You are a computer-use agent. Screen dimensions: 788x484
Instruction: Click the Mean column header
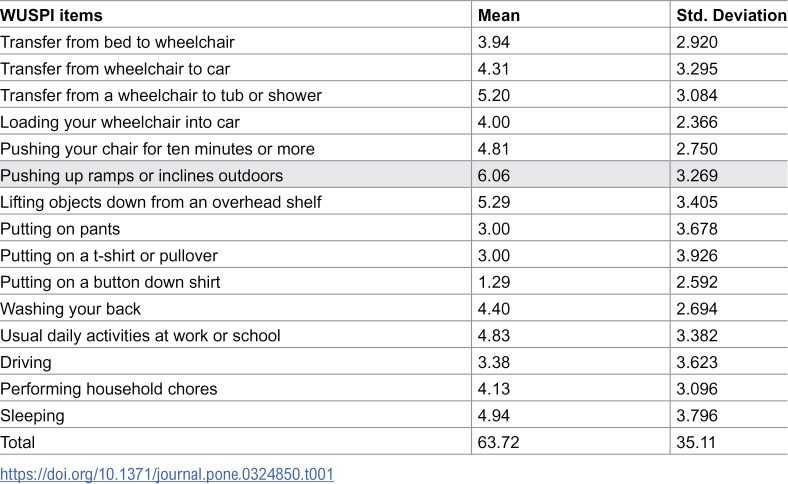click(x=499, y=15)
